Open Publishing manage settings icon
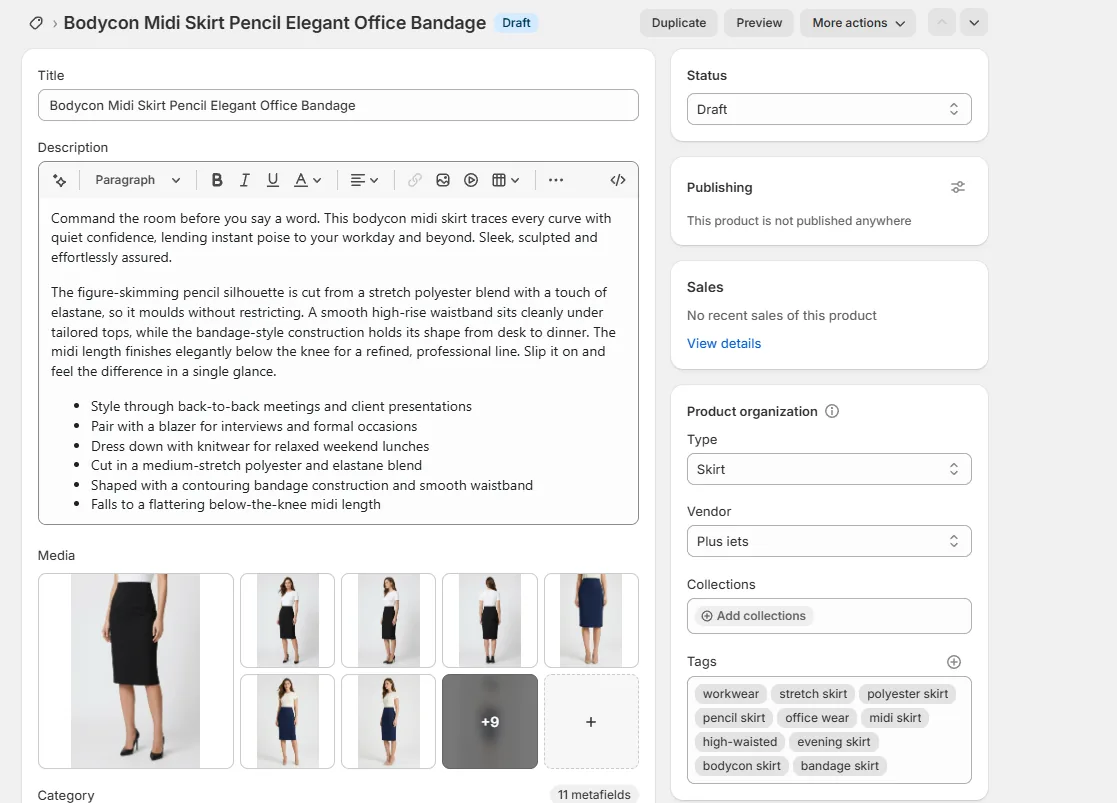 (957, 187)
